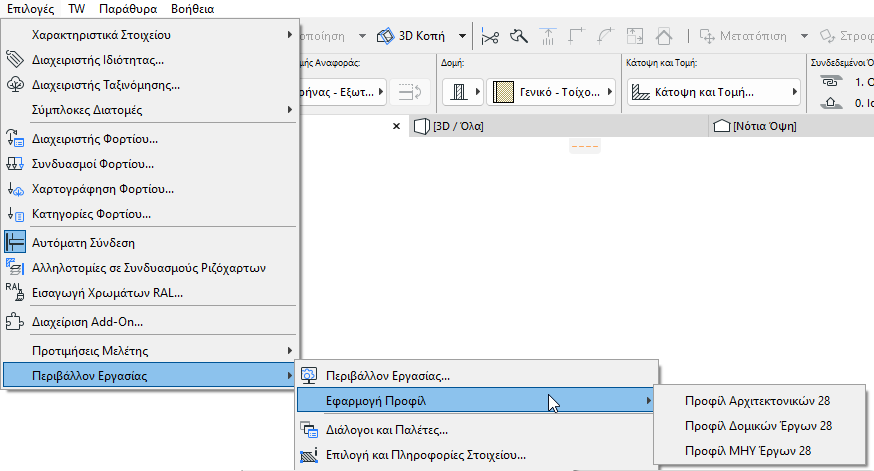Open dropdown arrow left of 3D Κοπή

[x=362, y=36]
